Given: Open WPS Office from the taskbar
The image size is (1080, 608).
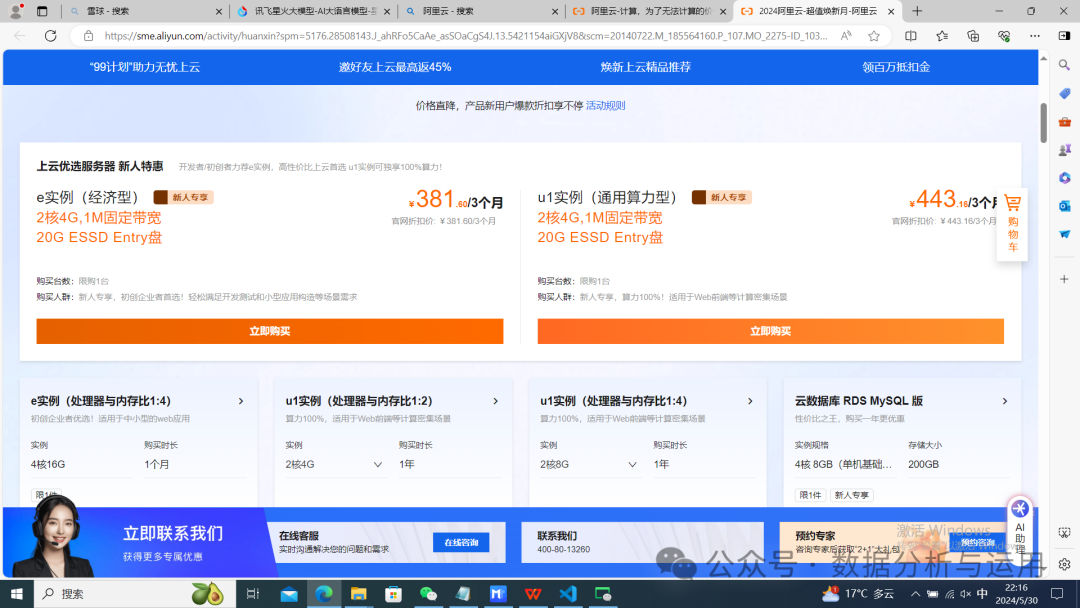Looking at the screenshot, I should coord(532,594).
